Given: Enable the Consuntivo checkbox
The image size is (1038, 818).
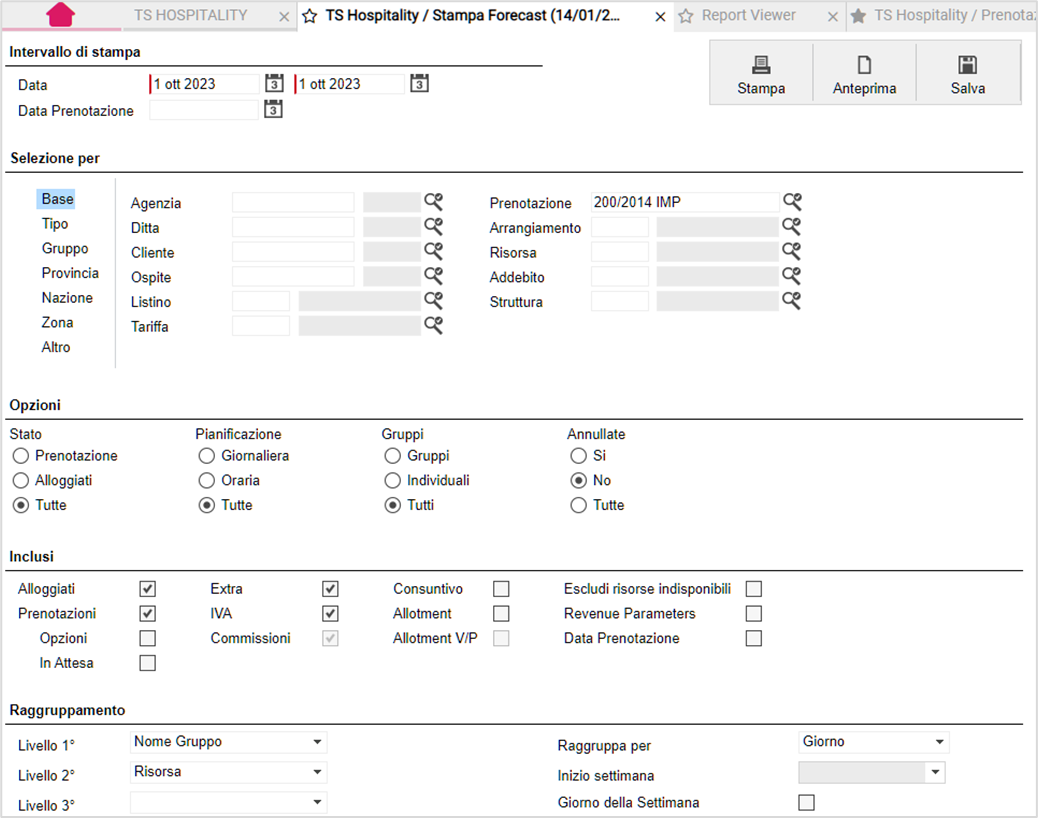Looking at the screenshot, I should tap(501, 588).
